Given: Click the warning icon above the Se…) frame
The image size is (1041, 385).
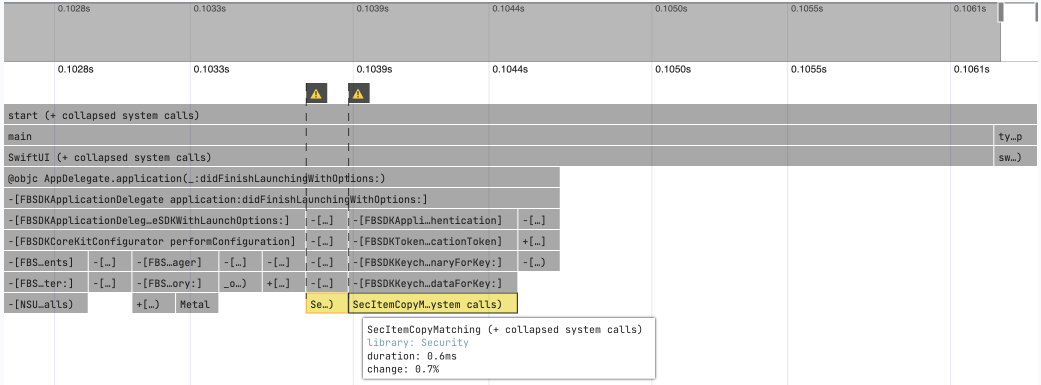Looking at the screenshot, I should 317,94.
